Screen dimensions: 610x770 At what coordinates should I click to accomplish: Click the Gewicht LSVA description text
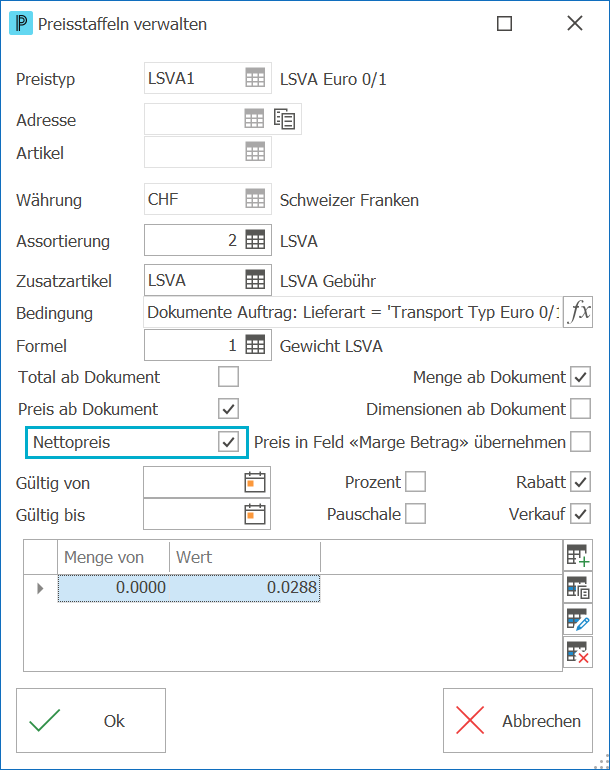coord(331,346)
